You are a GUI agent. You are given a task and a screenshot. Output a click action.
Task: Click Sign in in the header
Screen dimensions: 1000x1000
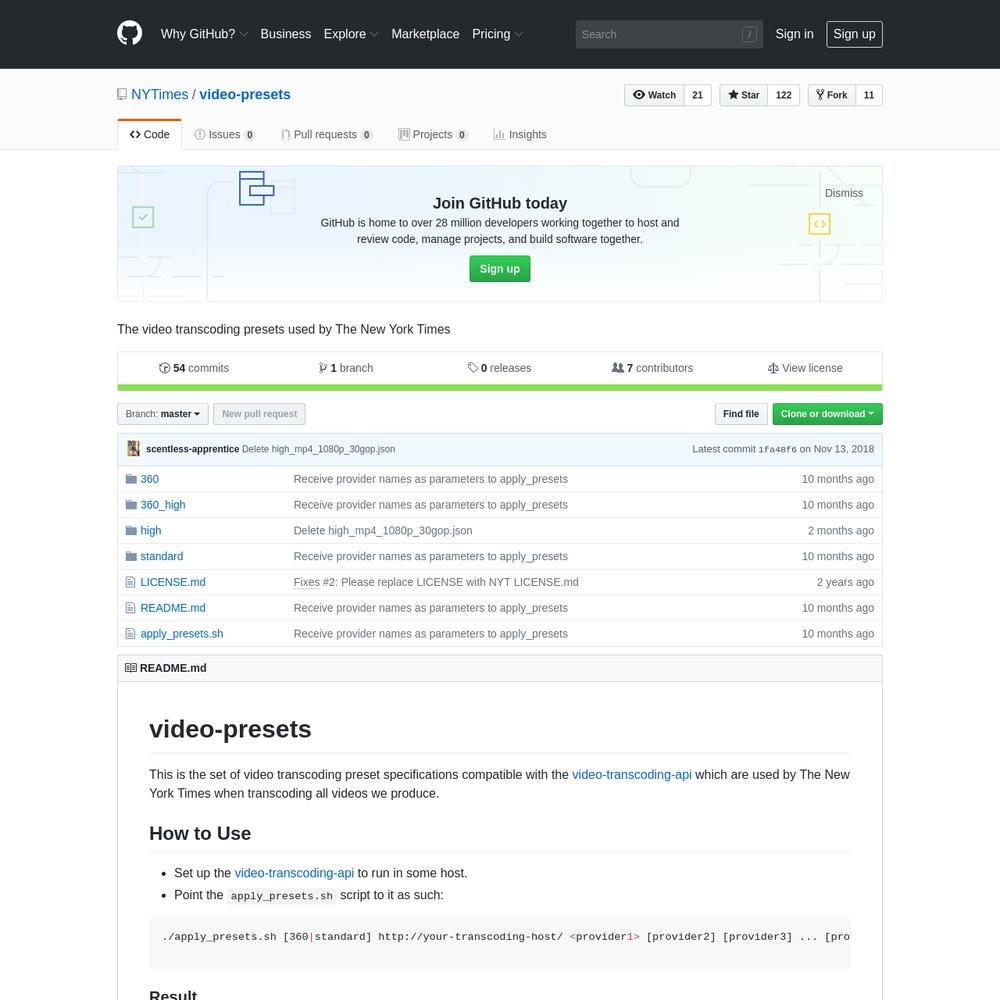pyautogui.click(x=794, y=34)
